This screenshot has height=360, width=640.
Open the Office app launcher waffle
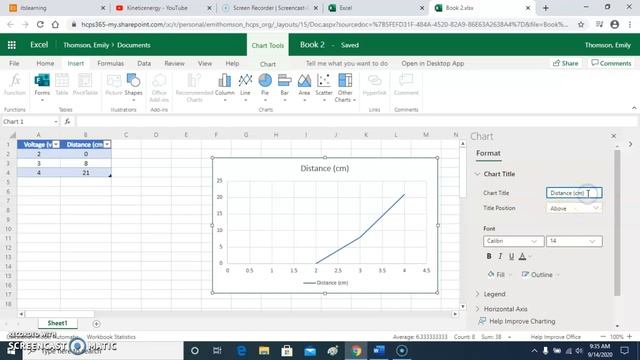(x=11, y=45)
